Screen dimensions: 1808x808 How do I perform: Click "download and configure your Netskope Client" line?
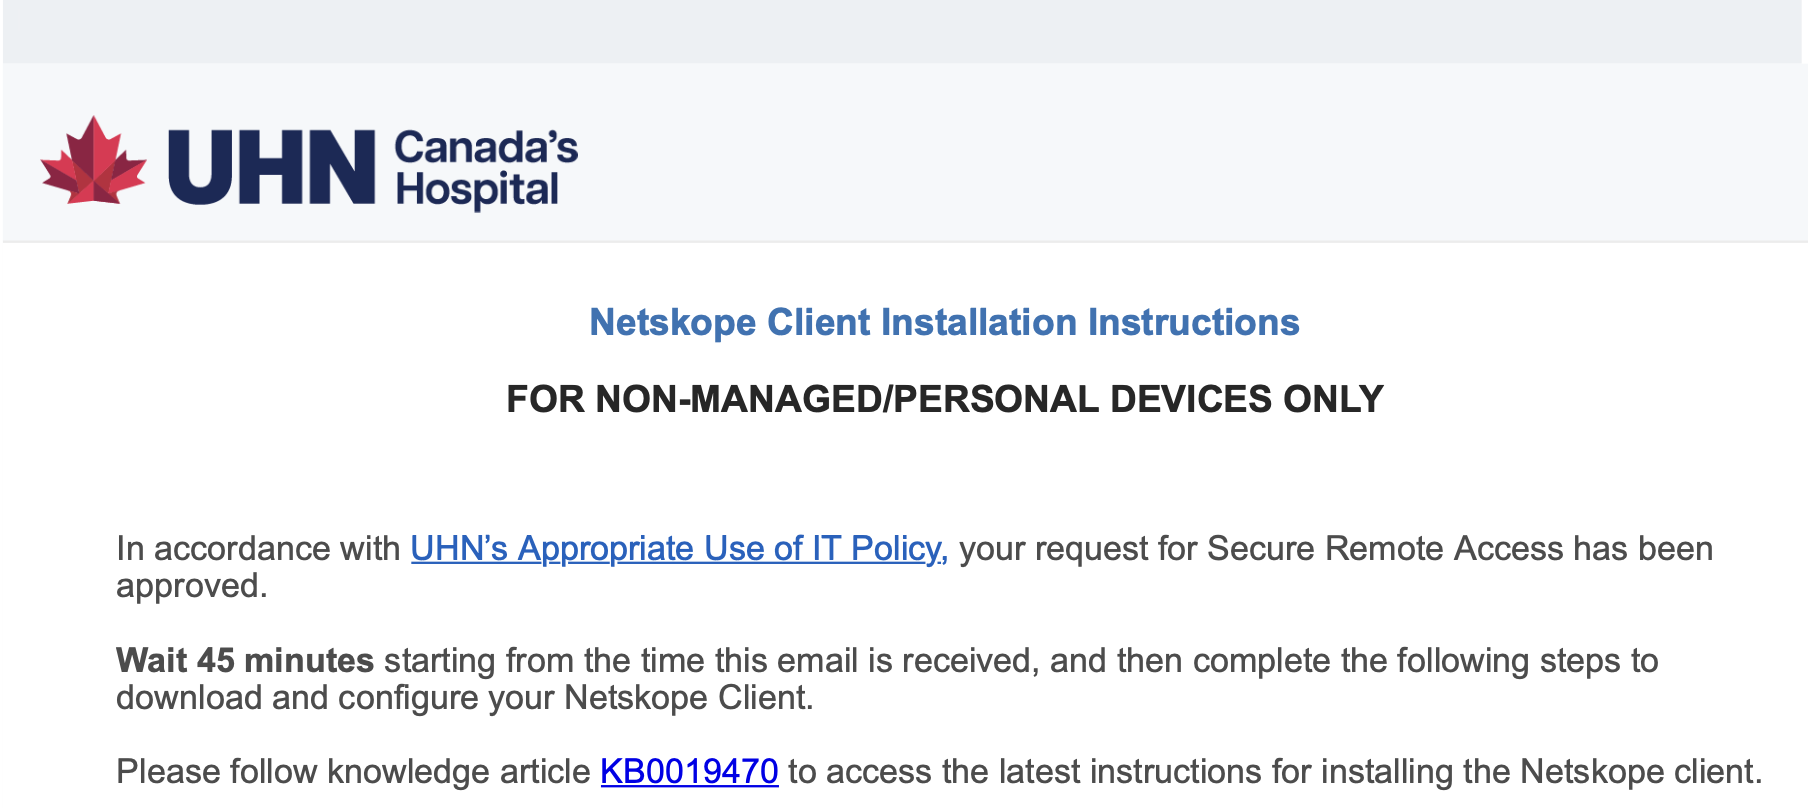(464, 698)
